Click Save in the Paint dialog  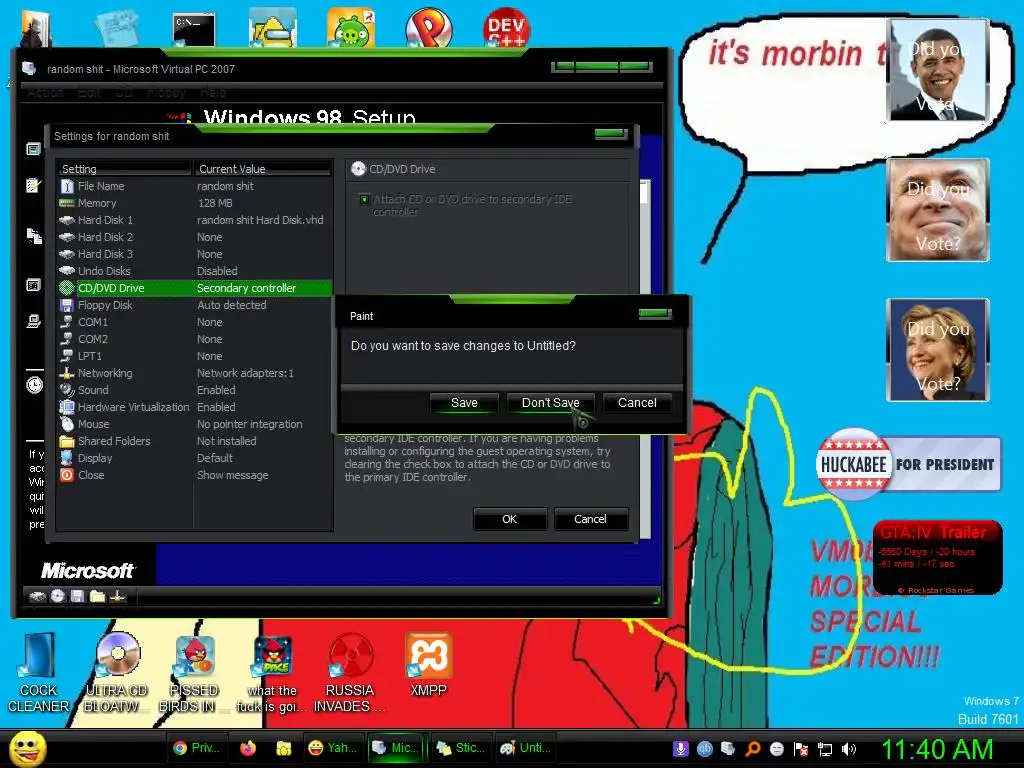pyautogui.click(x=464, y=403)
